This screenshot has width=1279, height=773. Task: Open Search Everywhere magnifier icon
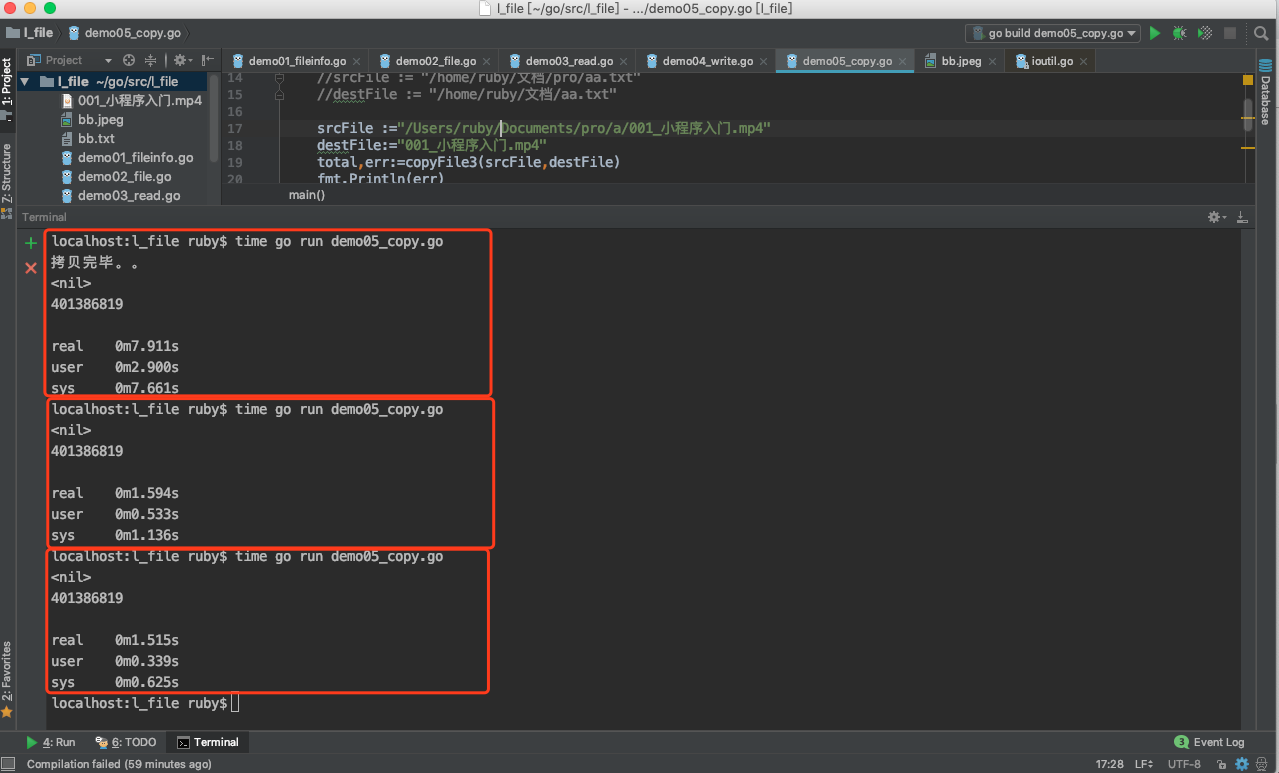[x=1261, y=33]
